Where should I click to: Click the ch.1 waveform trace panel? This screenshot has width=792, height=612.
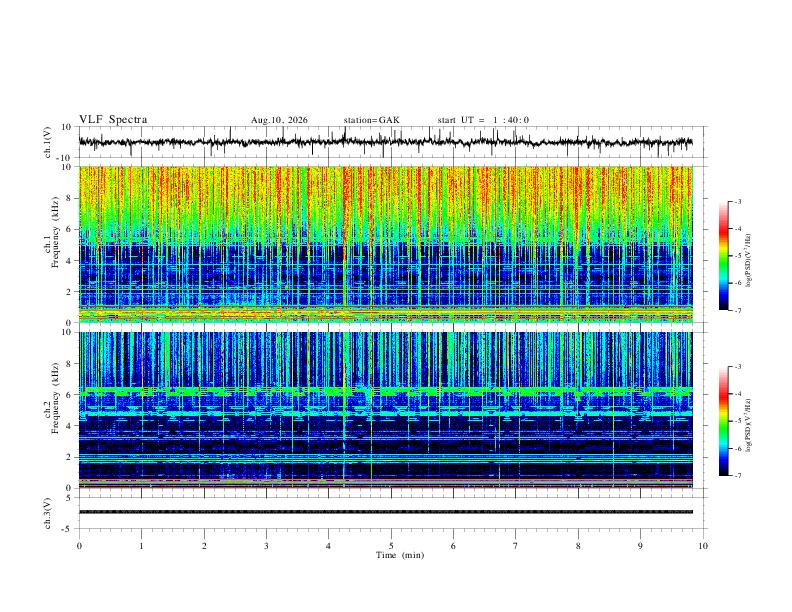tap(386, 142)
